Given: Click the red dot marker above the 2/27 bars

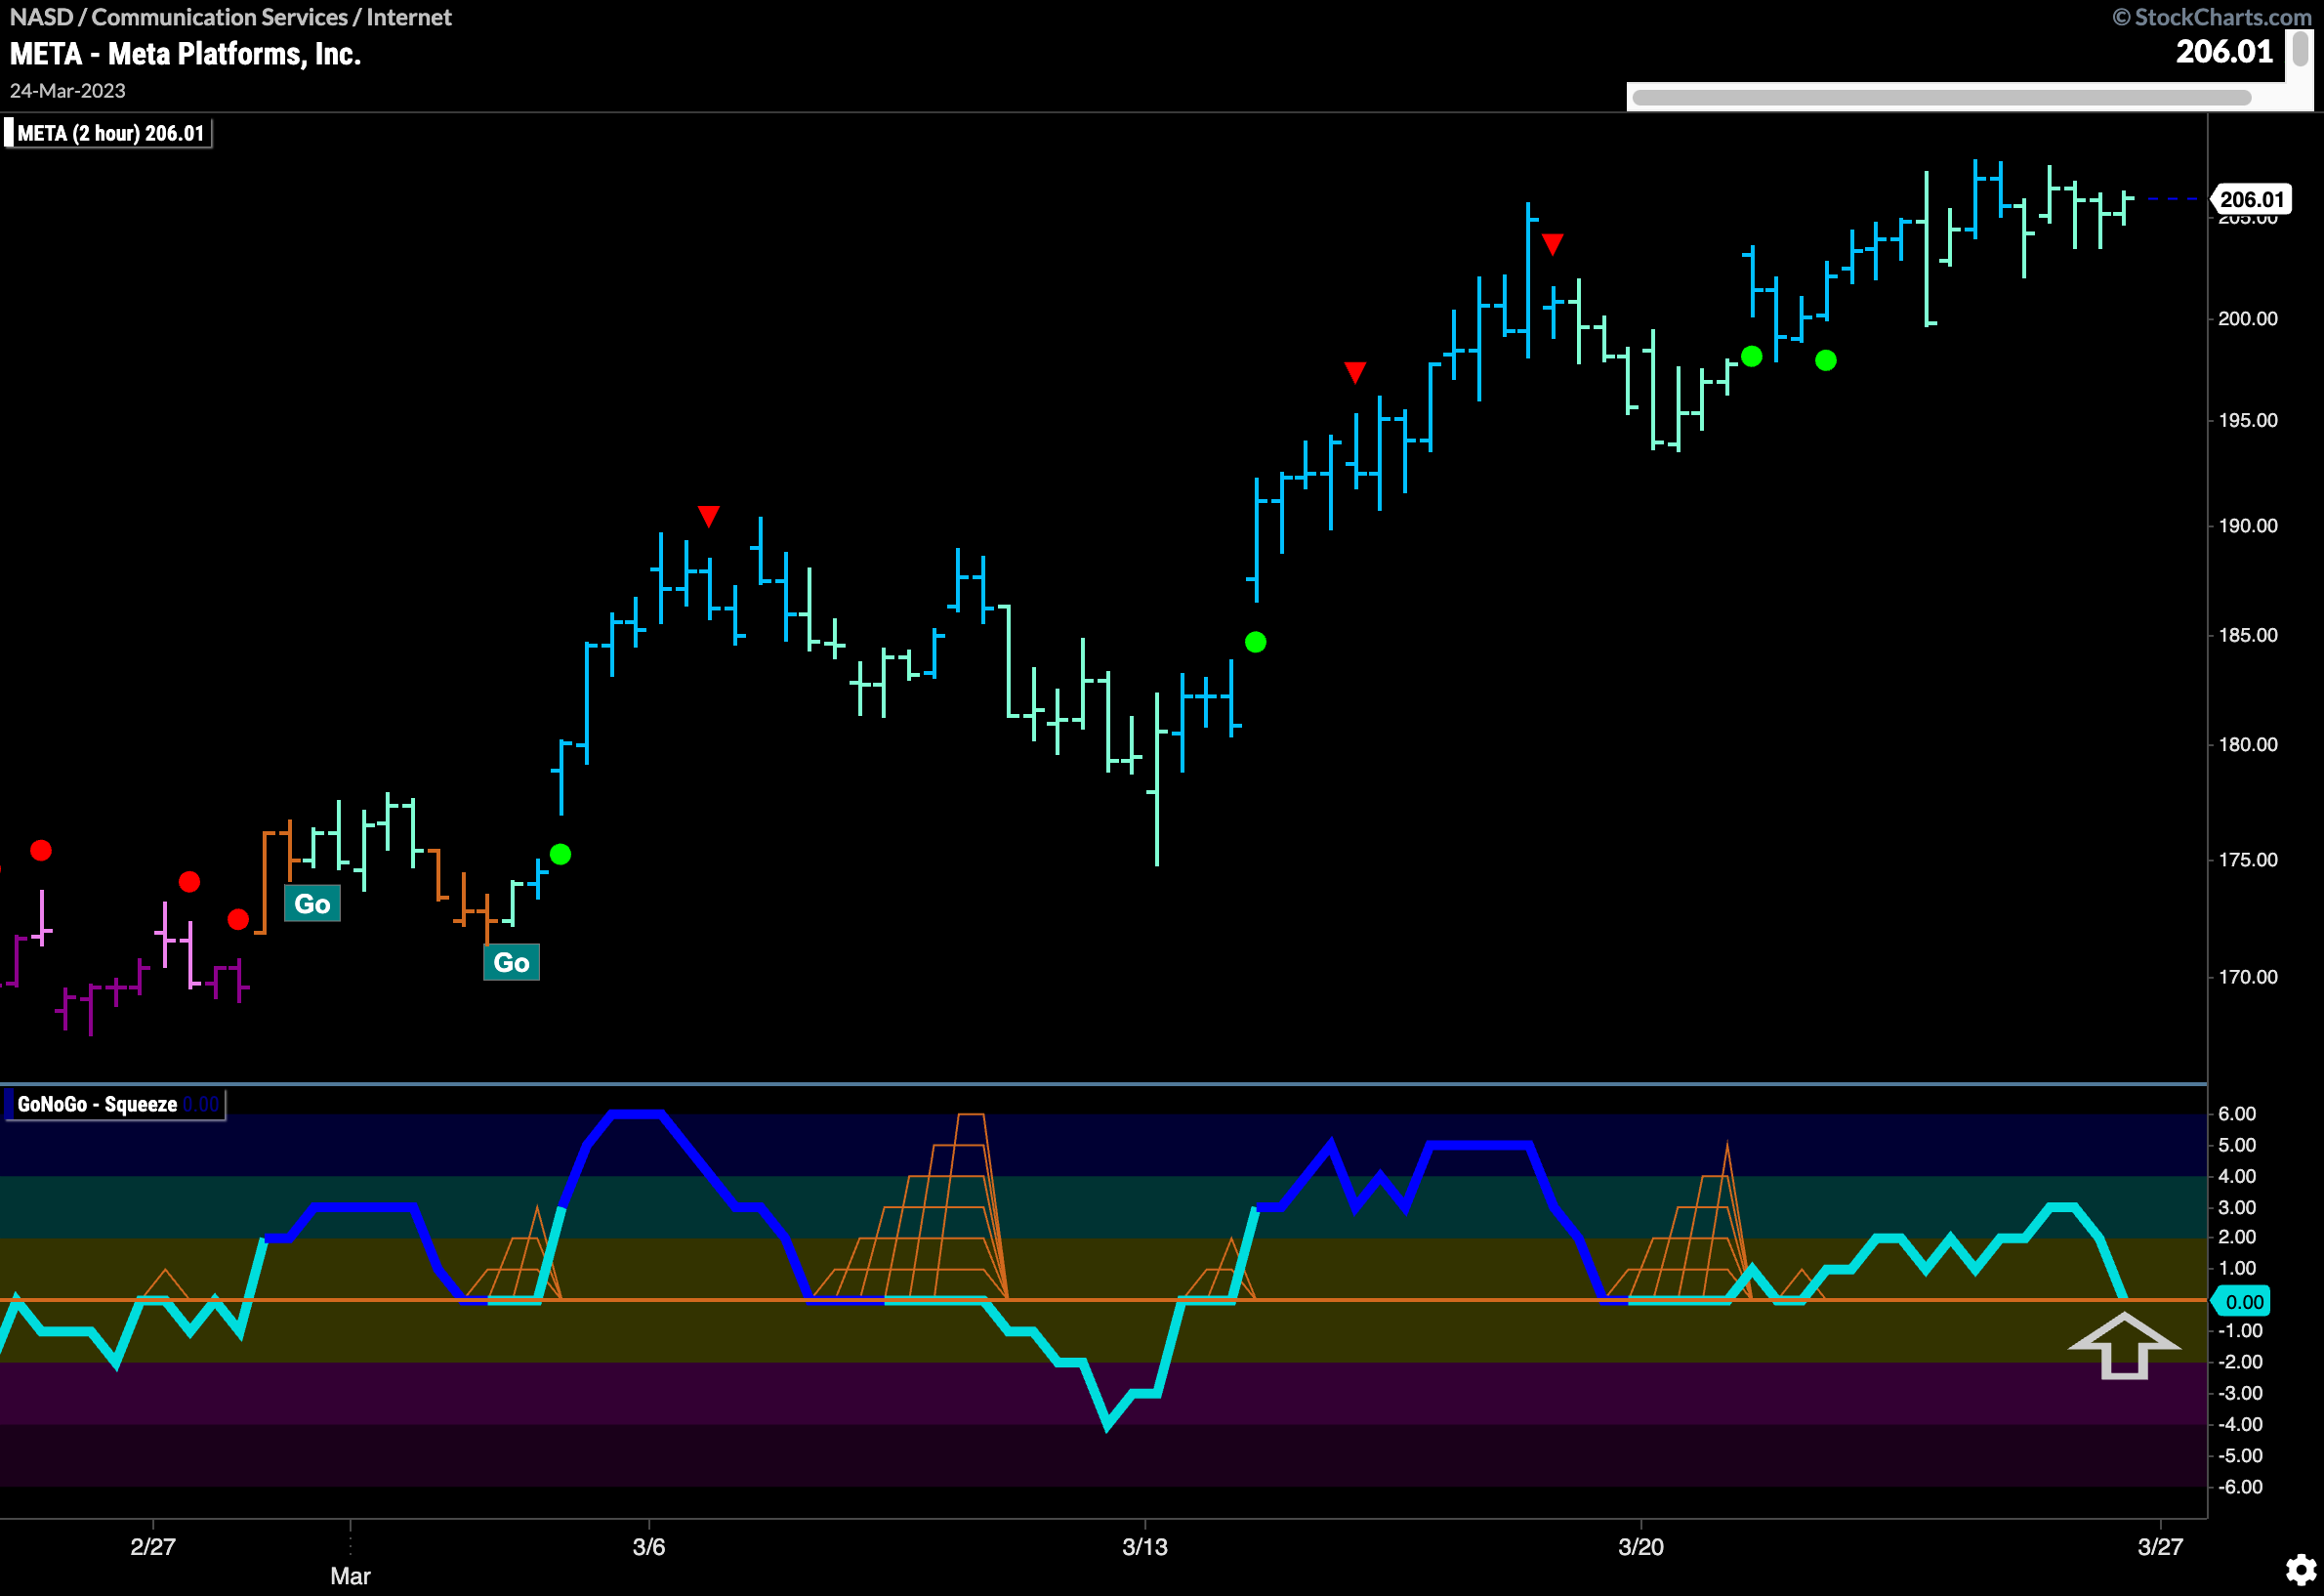Looking at the screenshot, I should click(x=189, y=881).
